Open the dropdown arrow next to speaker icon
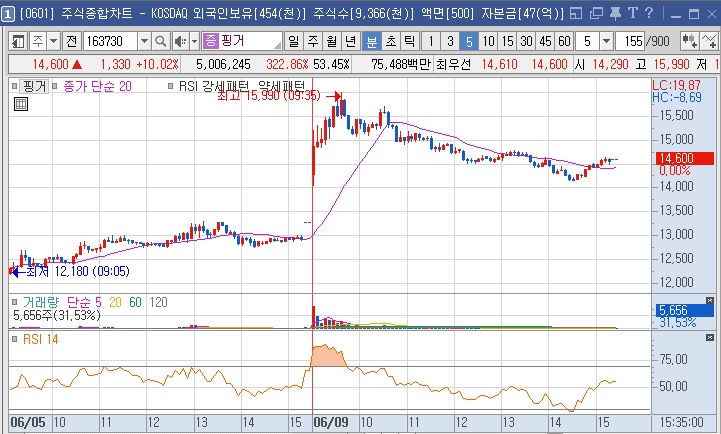721x434 pixels. pyautogui.click(x=195, y=41)
